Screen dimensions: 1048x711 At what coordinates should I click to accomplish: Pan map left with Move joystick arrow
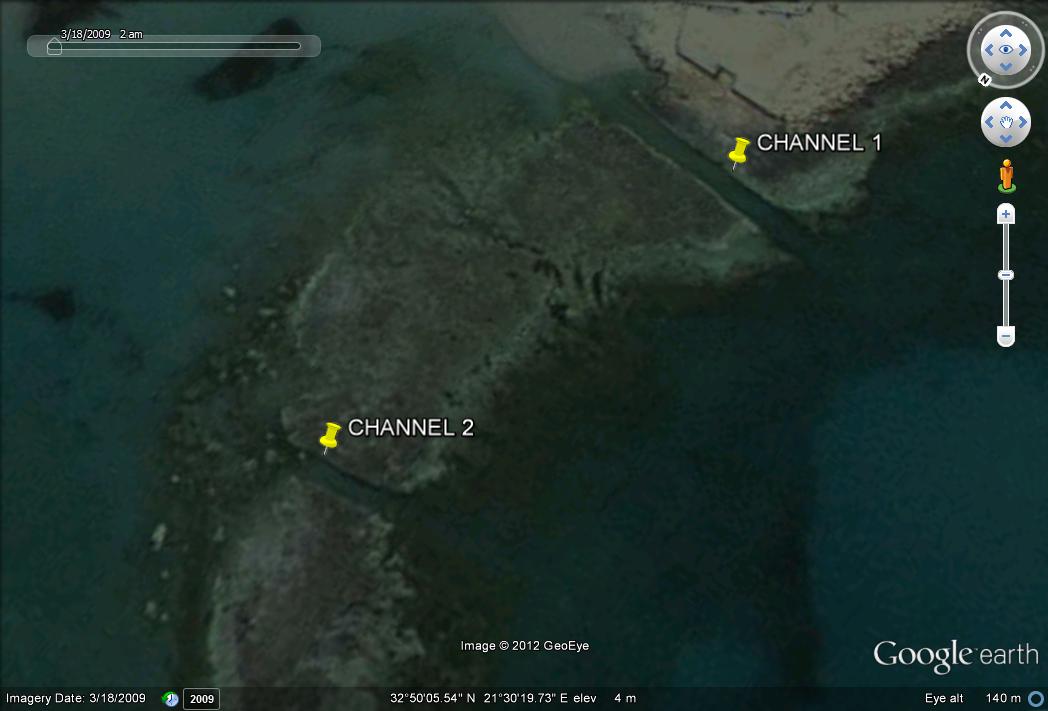coord(989,122)
